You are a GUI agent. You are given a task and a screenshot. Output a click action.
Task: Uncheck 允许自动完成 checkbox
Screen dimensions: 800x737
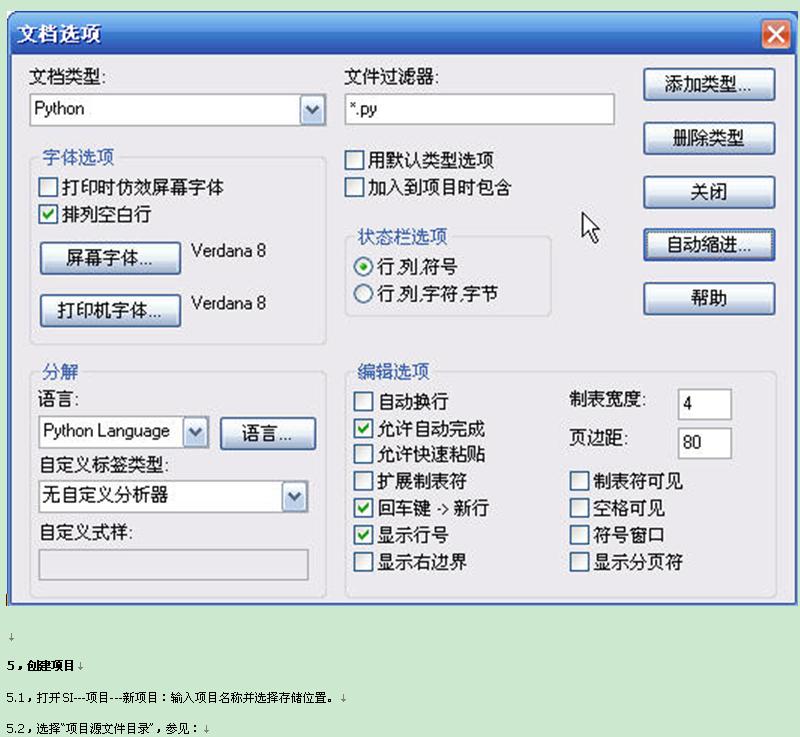[x=363, y=428]
